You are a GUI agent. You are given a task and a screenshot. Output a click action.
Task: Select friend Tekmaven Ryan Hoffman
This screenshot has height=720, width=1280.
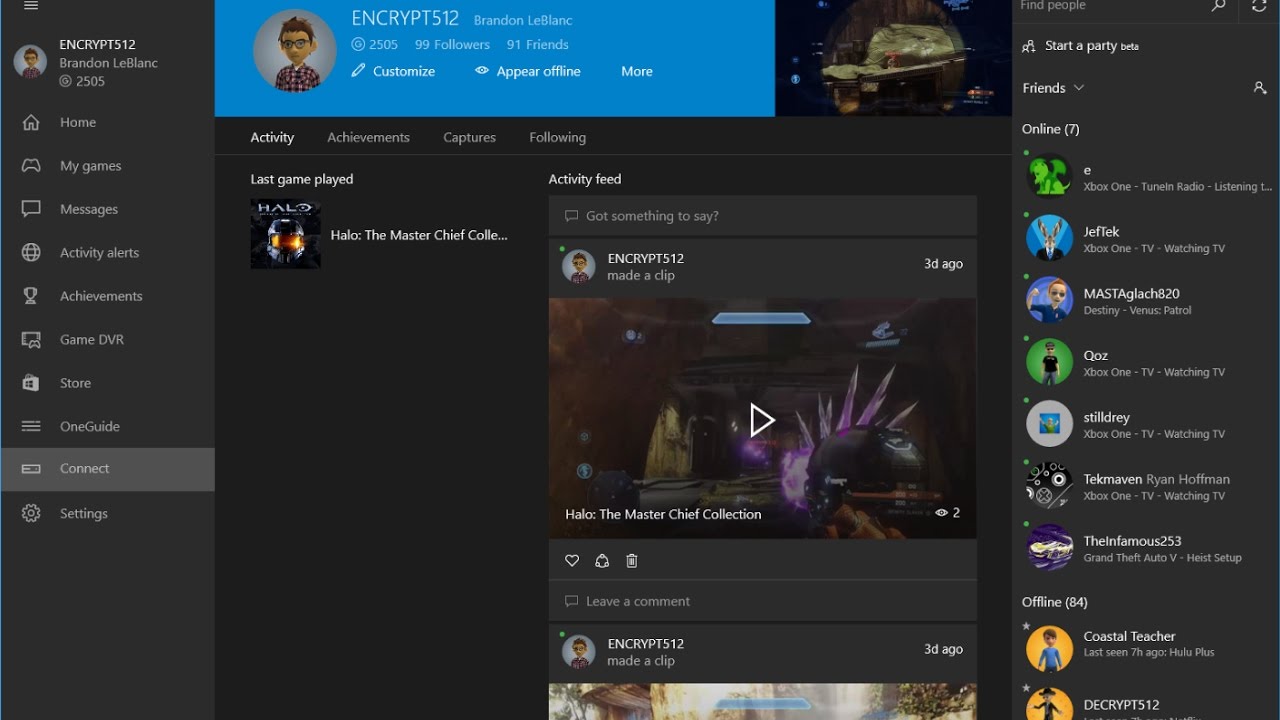(1146, 486)
